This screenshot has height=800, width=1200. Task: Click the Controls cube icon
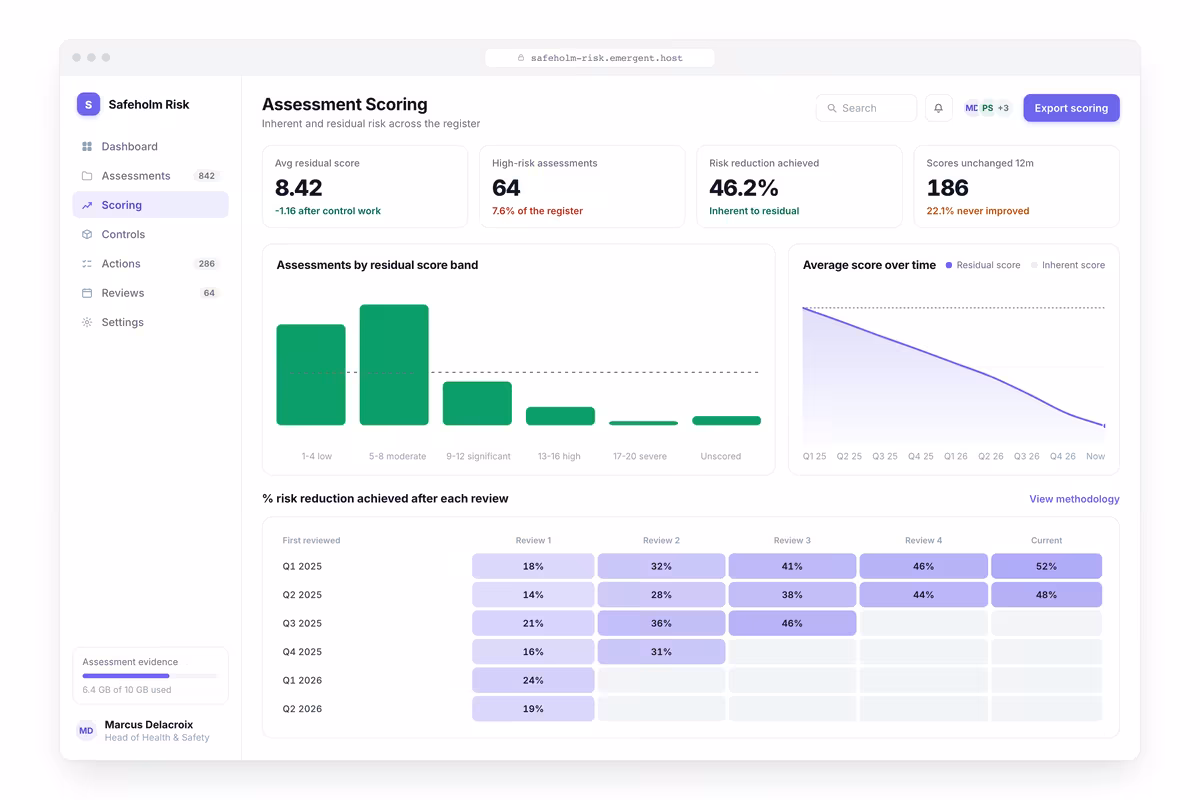(87, 234)
